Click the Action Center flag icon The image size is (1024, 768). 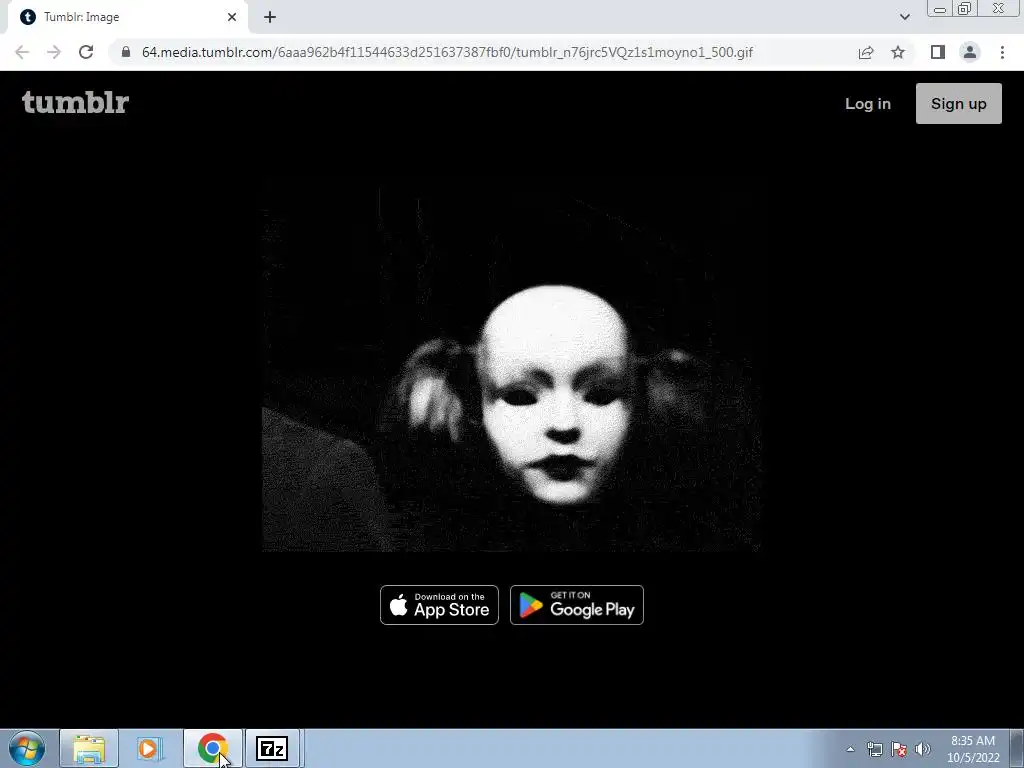pos(899,749)
